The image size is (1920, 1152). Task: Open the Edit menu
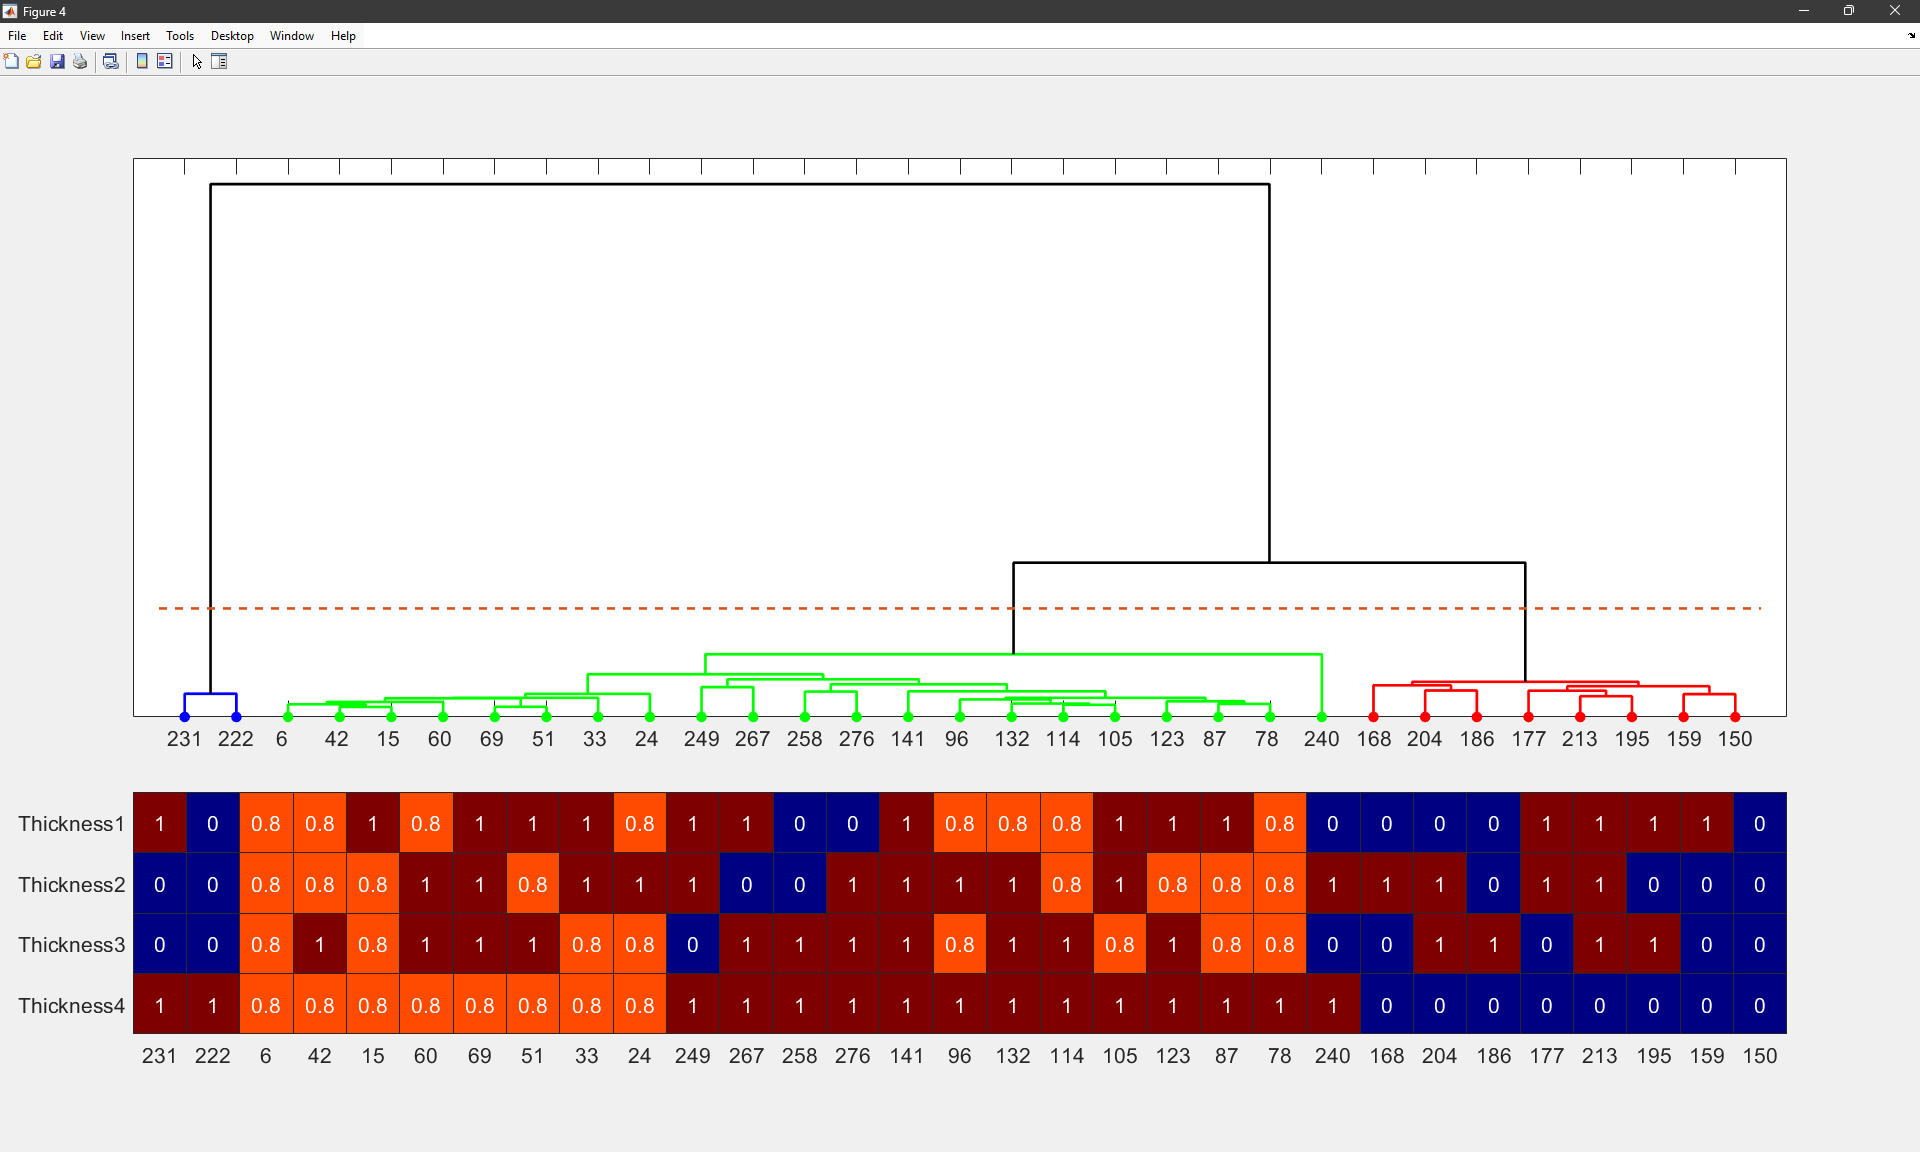tap(53, 36)
